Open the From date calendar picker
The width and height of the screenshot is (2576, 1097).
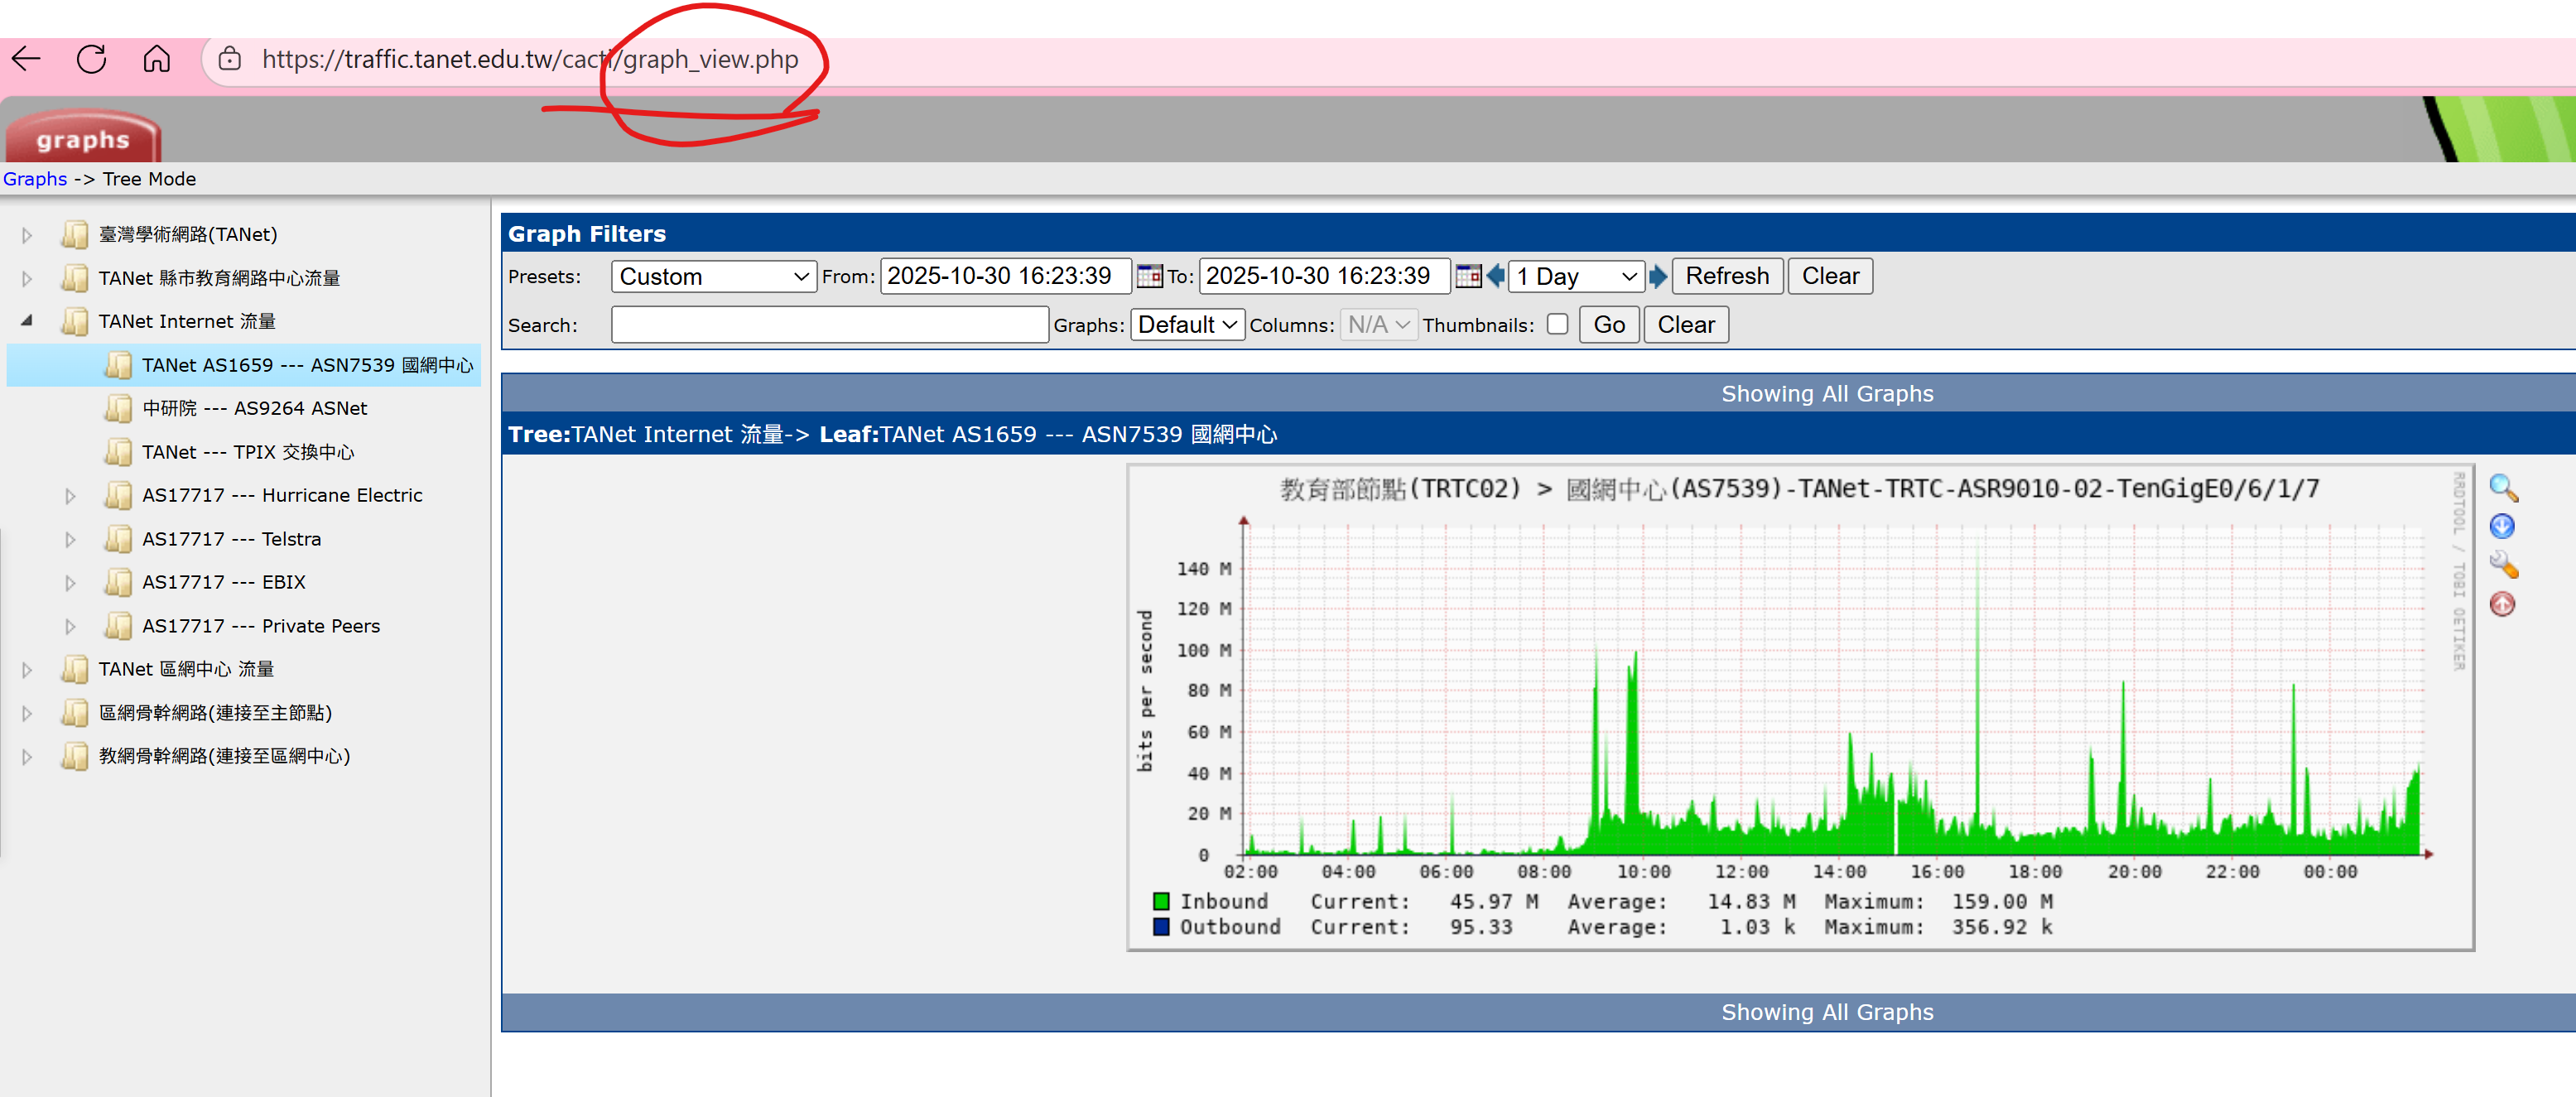click(x=1149, y=276)
